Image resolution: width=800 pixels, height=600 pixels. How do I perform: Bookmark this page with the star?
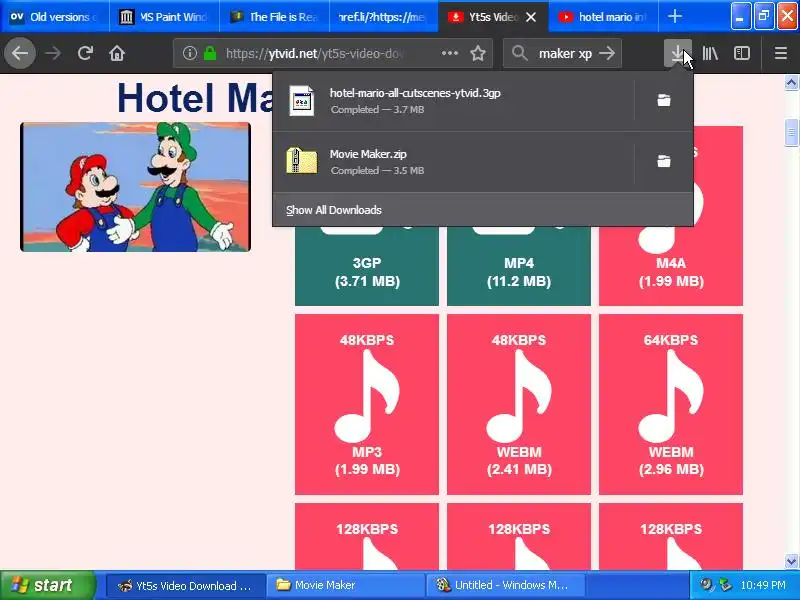tap(478, 53)
